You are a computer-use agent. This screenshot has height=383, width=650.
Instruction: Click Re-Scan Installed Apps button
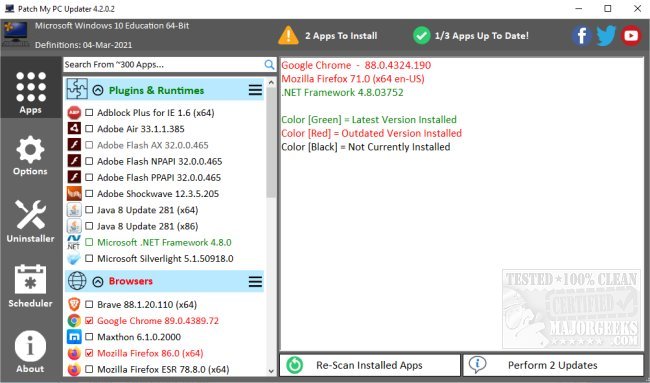[x=370, y=365]
